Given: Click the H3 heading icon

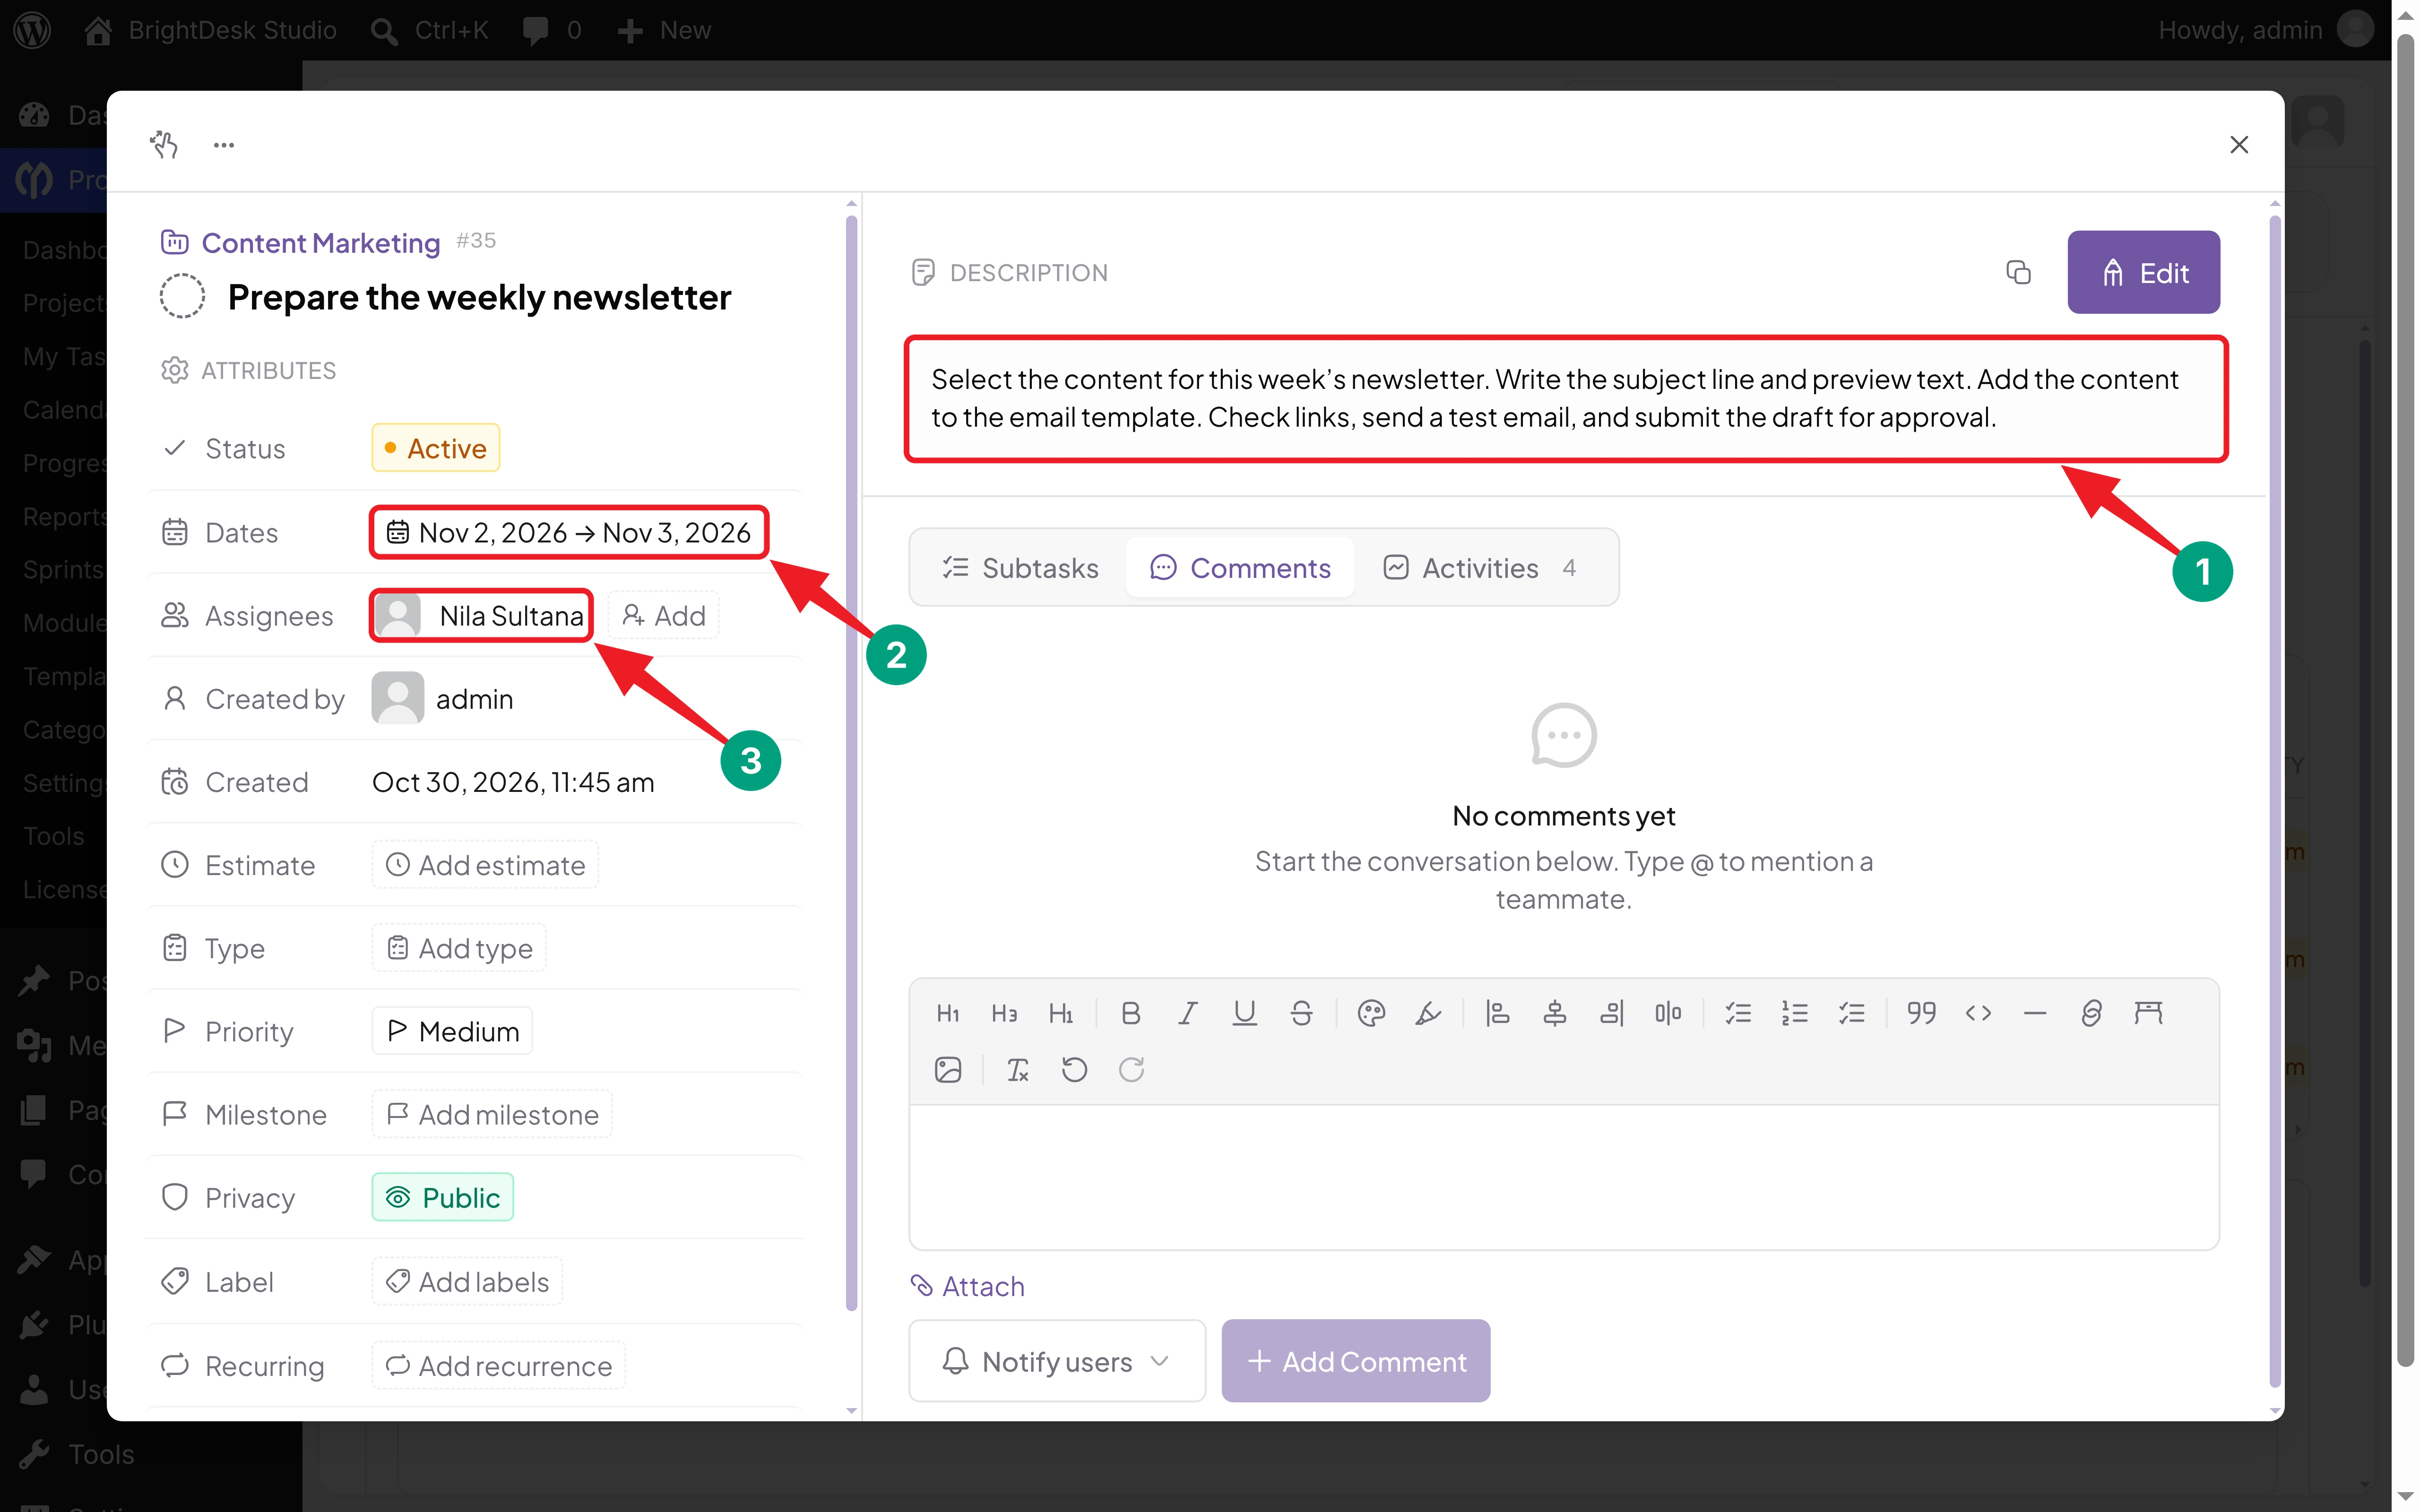Looking at the screenshot, I should tap(1004, 1013).
